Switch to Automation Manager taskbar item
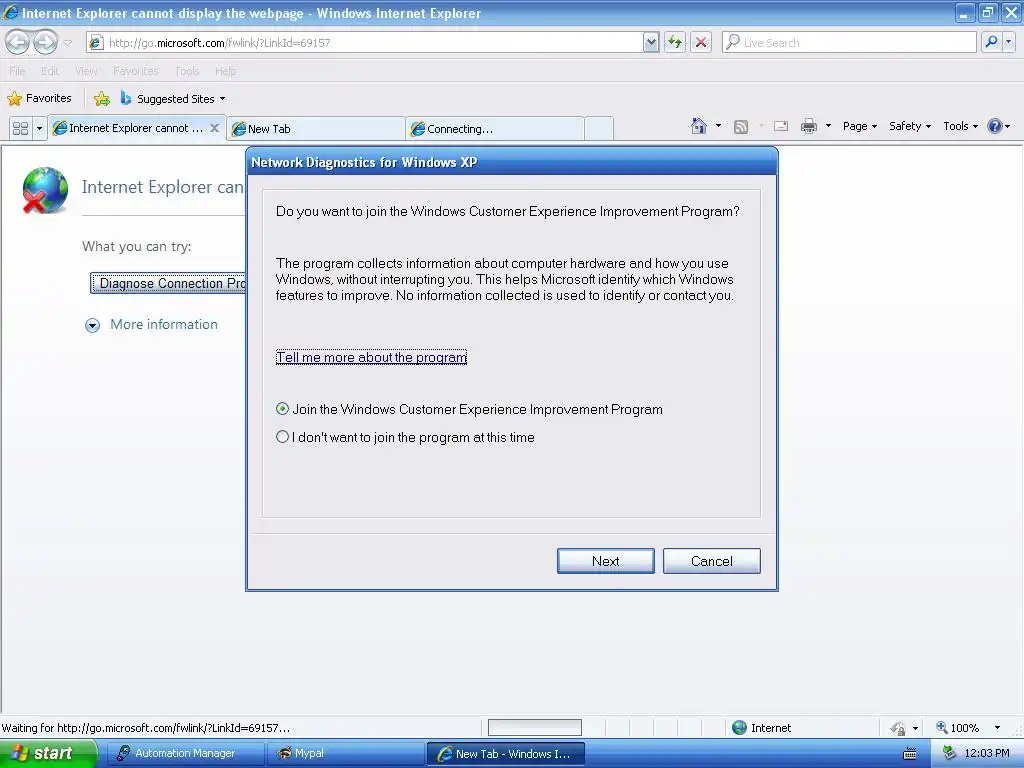This screenshot has width=1024, height=768. 184,754
